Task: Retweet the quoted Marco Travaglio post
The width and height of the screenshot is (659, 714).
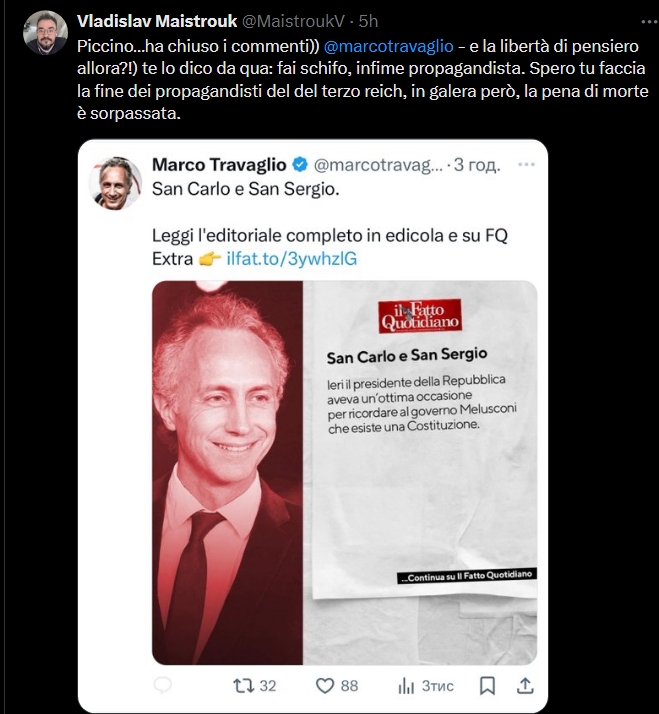Action: (x=244, y=685)
